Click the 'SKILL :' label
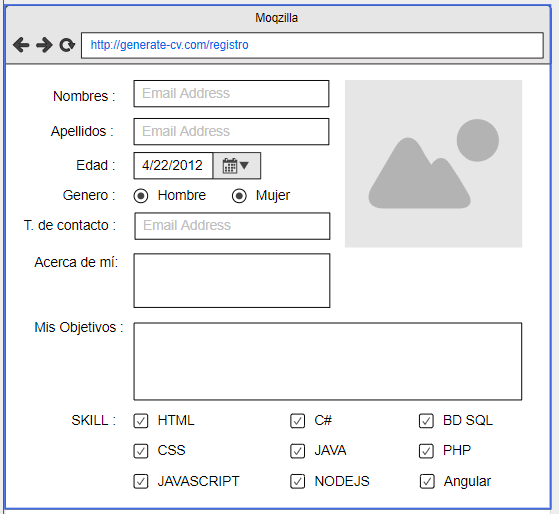The image size is (559, 514). (94, 420)
